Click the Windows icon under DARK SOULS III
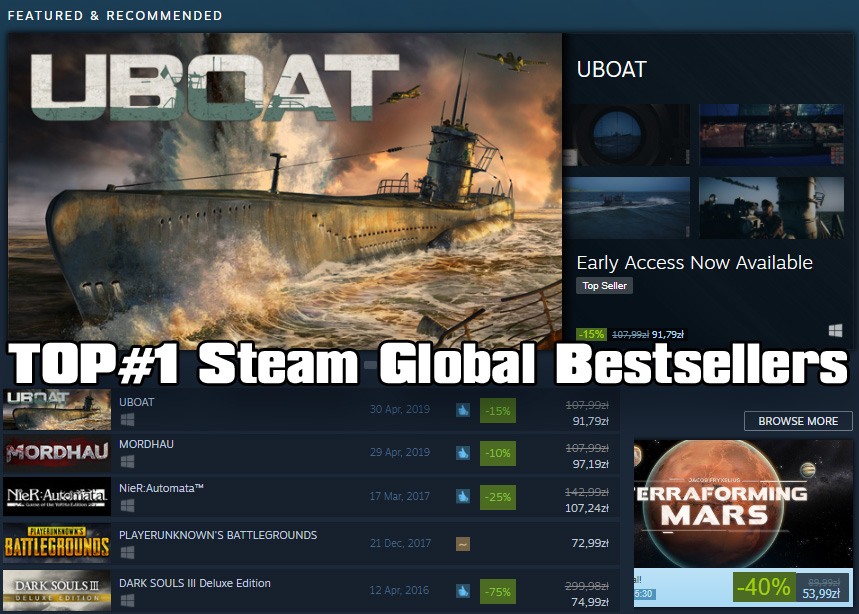Viewport: 859px width, 614px height. pyautogui.click(x=127, y=600)
